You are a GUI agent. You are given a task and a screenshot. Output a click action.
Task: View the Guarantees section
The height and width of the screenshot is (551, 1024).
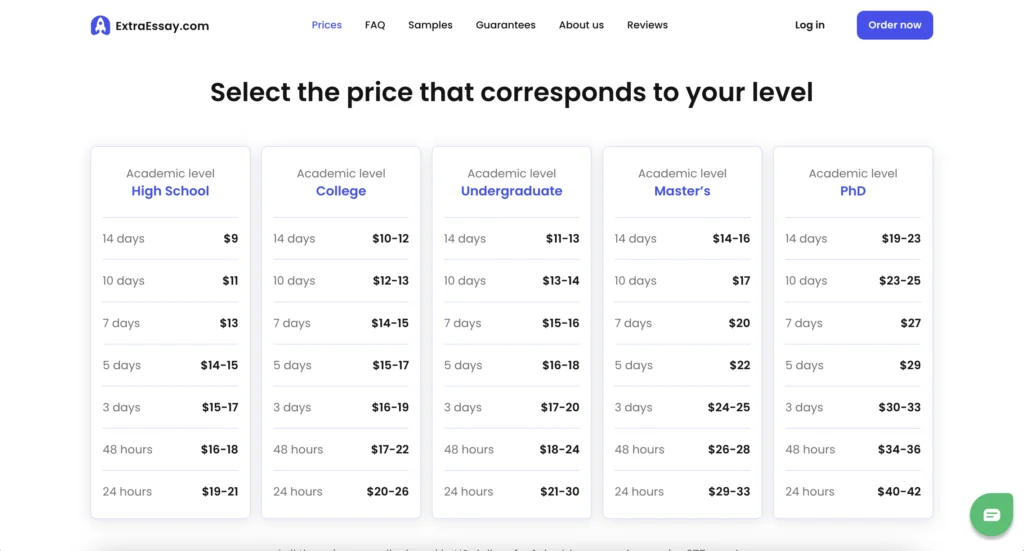coord(505,25)
